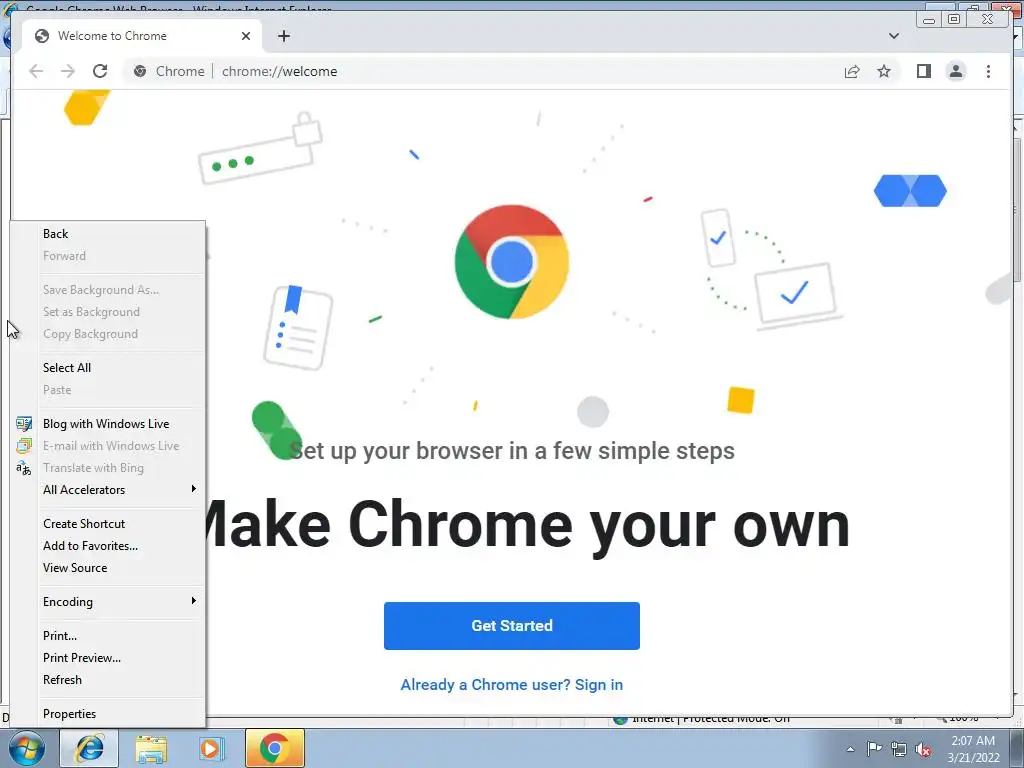
Task: Switch to Internet Explorer on taskbar
Action: tap(89, 748)
